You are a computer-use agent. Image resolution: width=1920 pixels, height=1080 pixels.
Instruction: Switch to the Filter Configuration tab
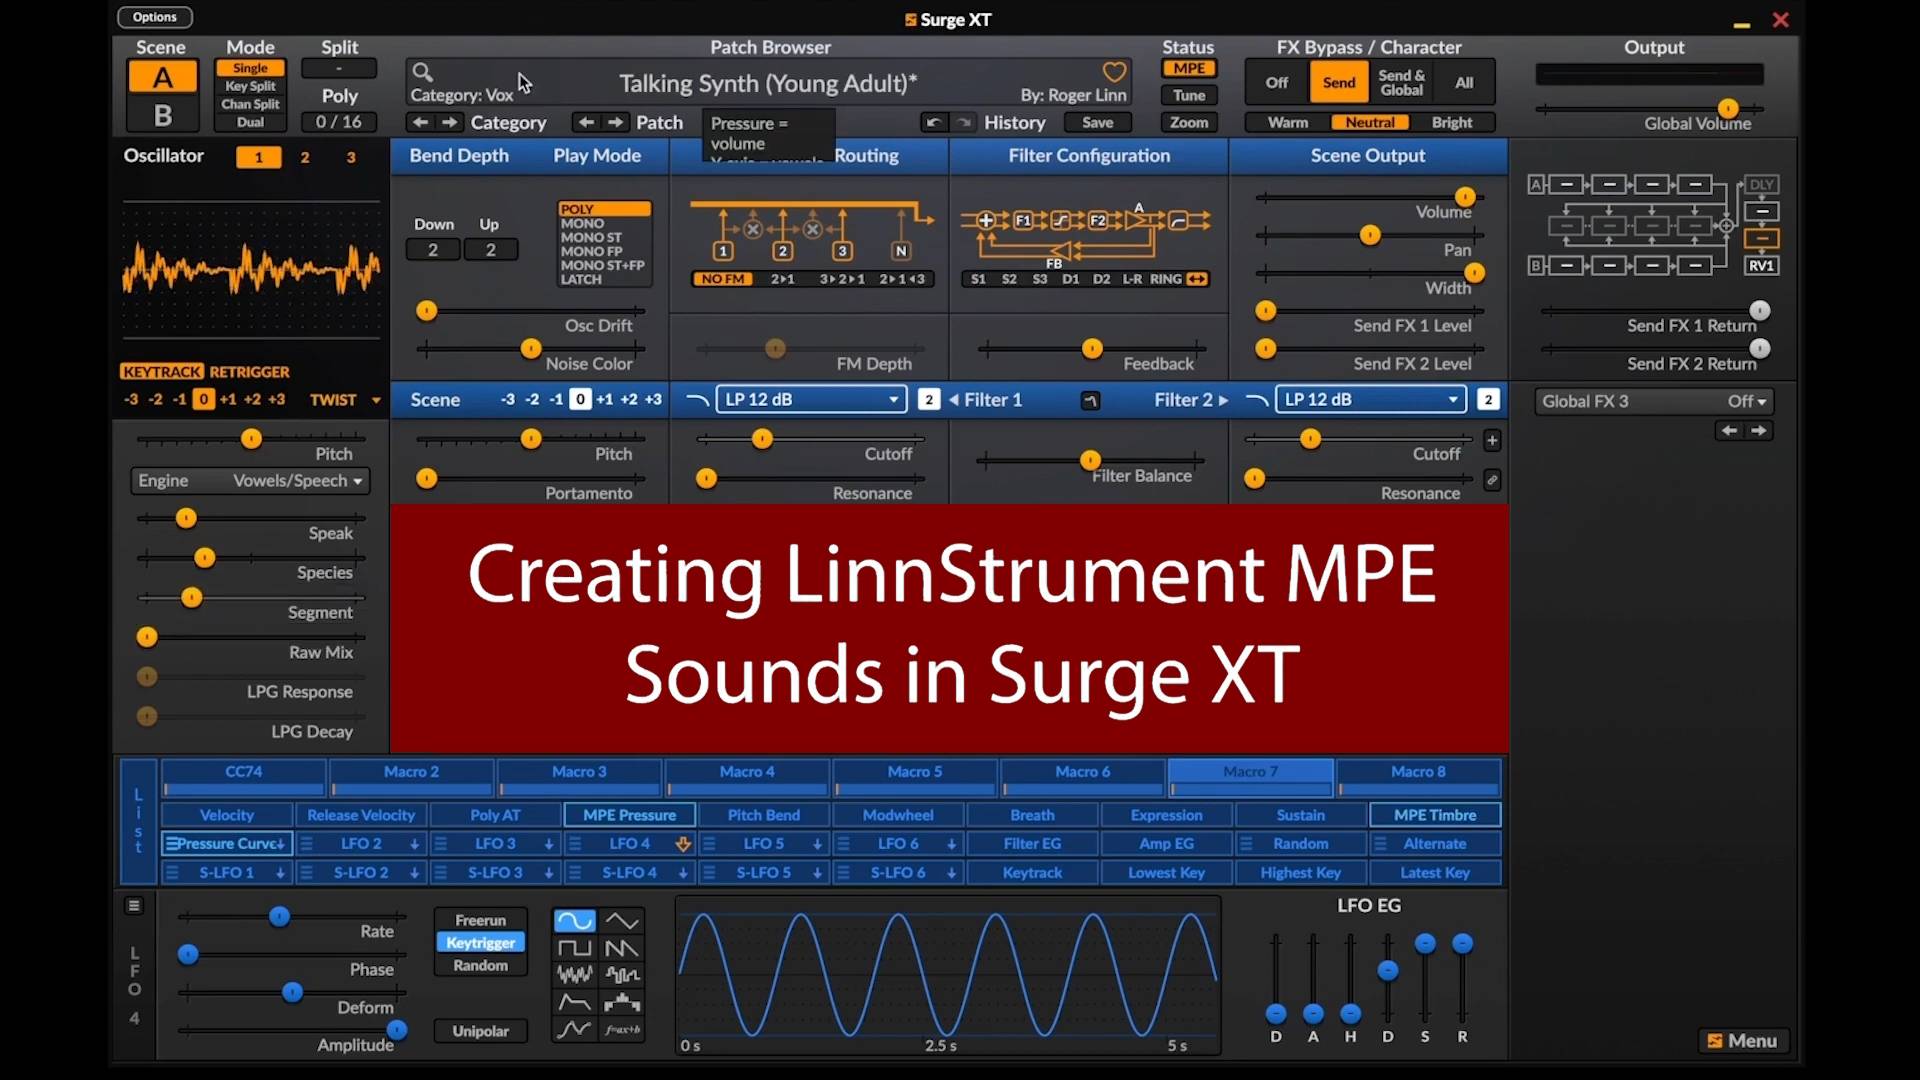pos(1089,154)
